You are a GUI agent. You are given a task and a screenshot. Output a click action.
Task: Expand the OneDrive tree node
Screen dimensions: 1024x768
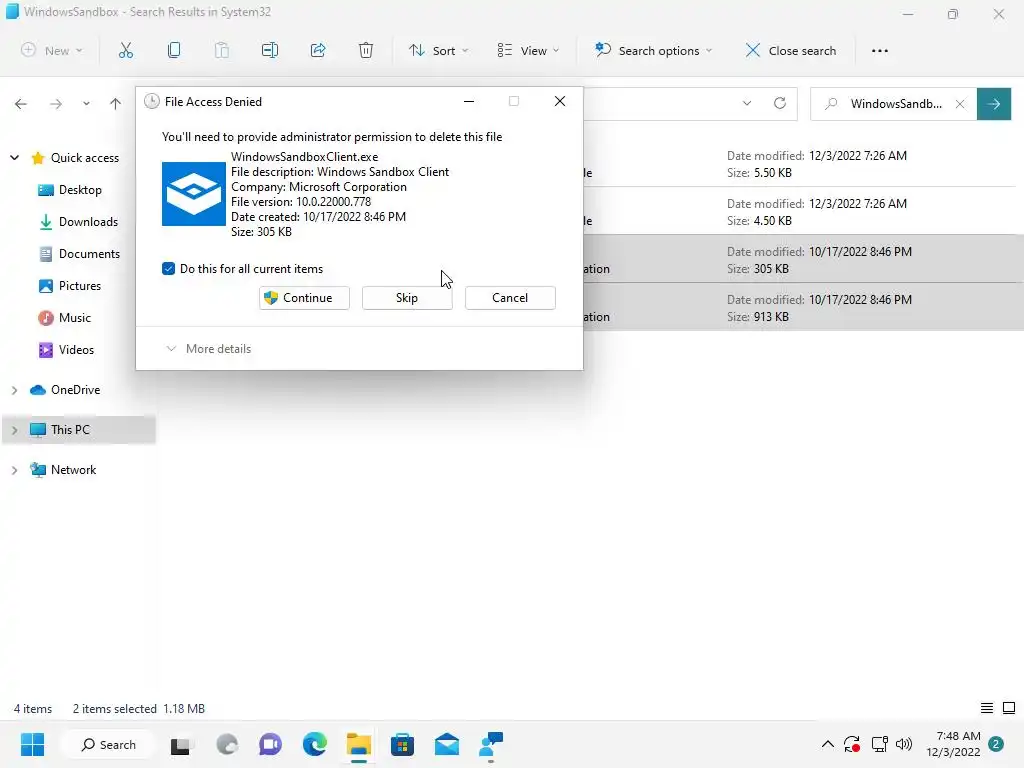pyautogui.click(x=14, y=390)
